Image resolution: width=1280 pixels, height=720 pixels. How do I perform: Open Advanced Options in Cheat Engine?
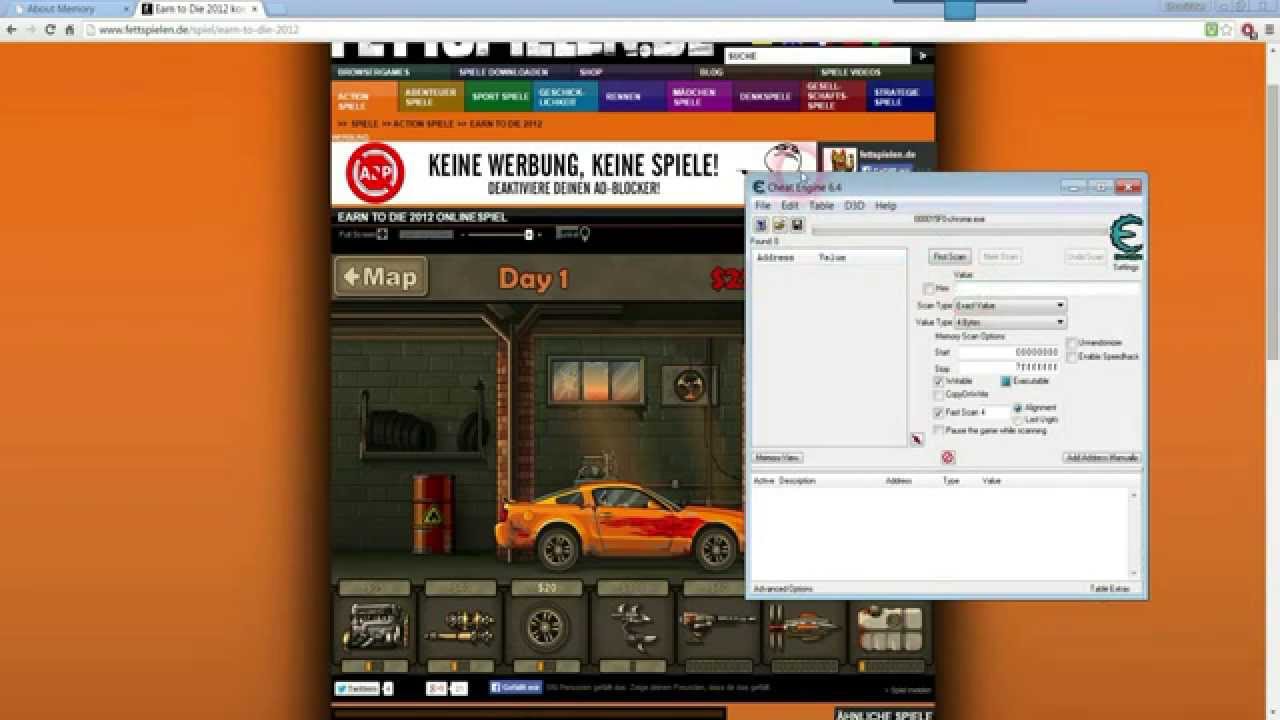[x=783, y=589]
